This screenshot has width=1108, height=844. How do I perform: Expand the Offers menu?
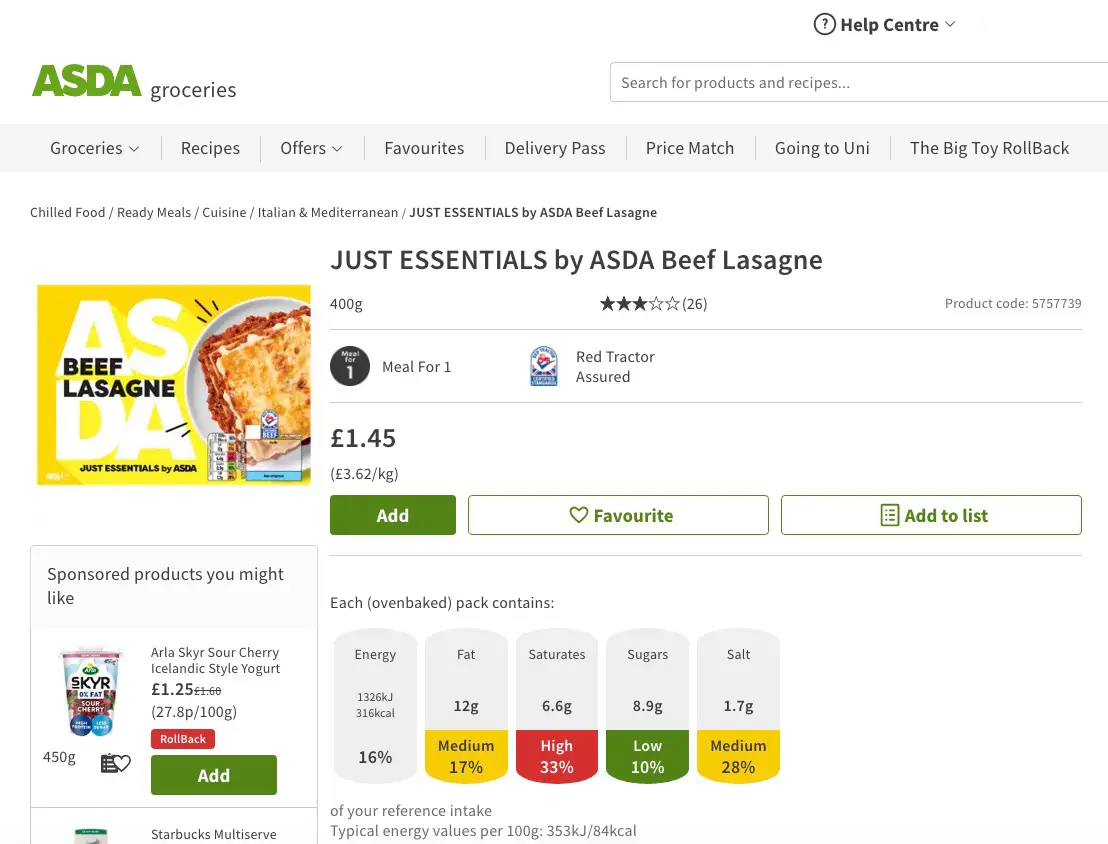coord(311,148)
